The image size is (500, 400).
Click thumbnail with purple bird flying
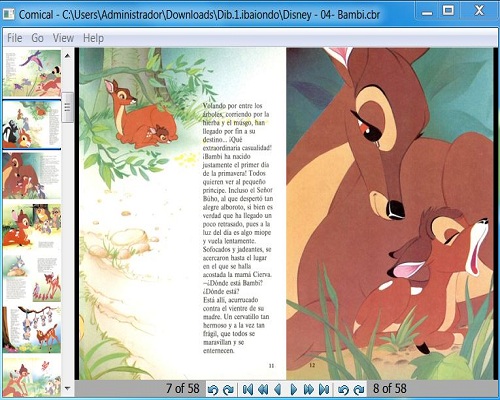[32, 73]
